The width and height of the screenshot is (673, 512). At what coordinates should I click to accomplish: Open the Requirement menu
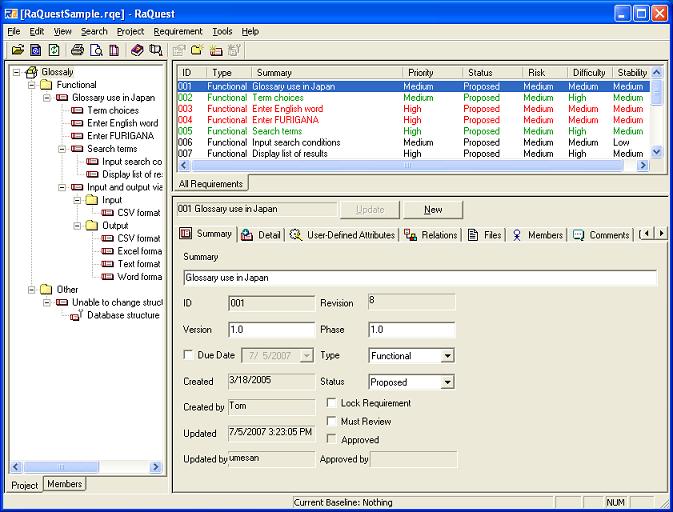point(178,31)
